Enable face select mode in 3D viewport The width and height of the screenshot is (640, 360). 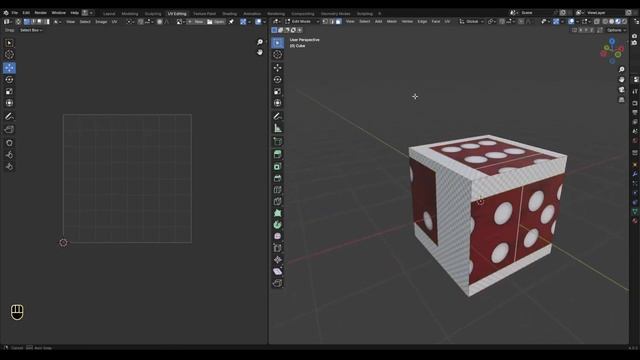[x=338, y=21]
